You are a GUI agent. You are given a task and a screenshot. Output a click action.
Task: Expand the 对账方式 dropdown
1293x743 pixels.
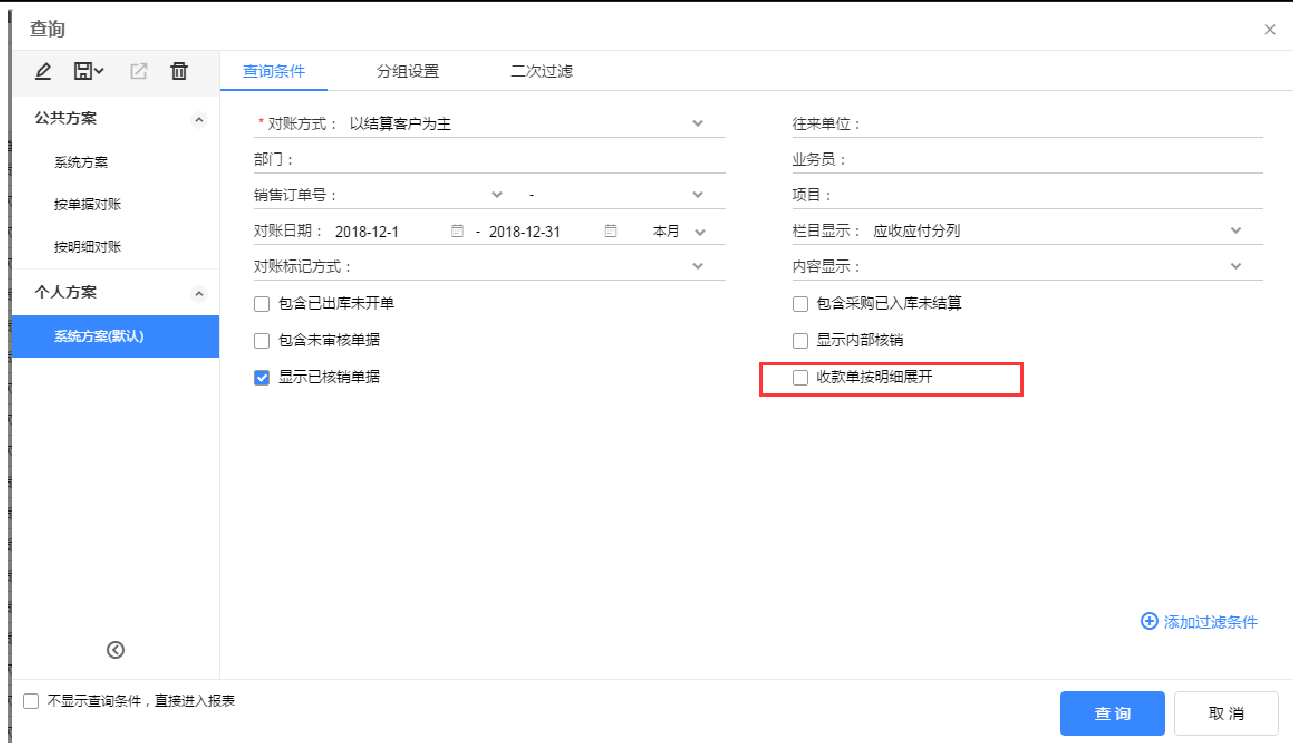[x=698, y=124]
